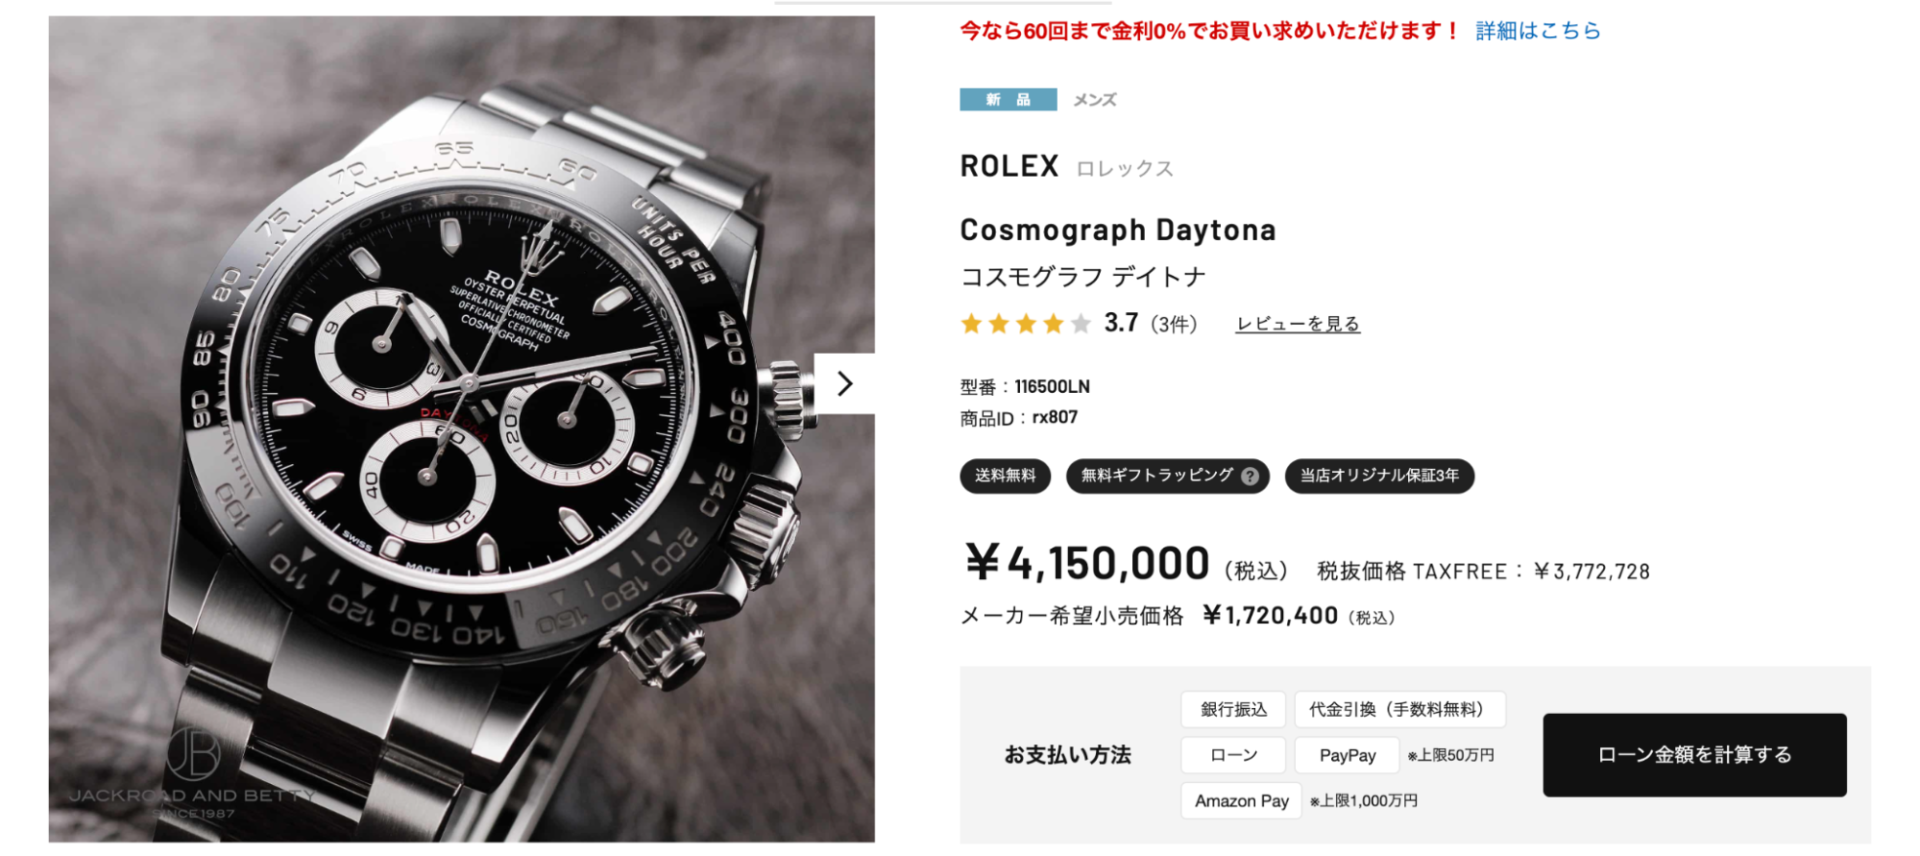
Task: View reviews via レビューを見る link
Action: coord(1297,324)
